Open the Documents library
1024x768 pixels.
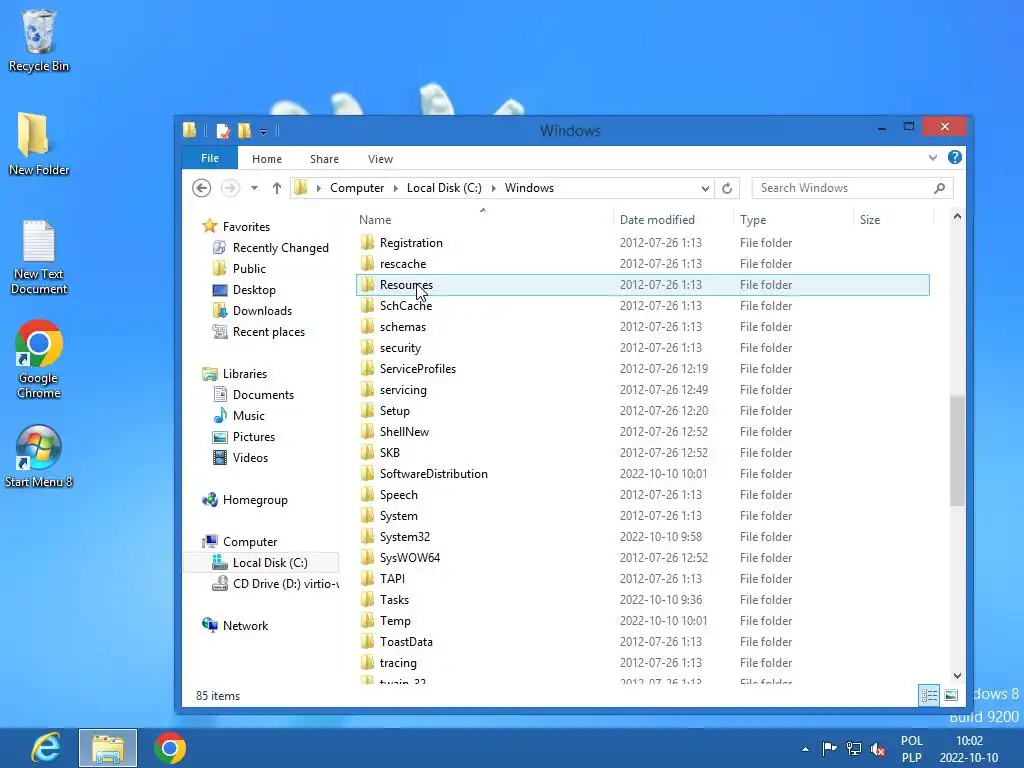click(x=263, y=394)
